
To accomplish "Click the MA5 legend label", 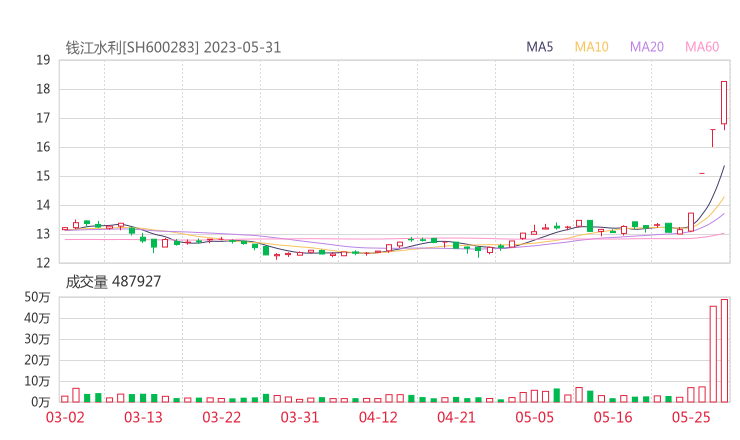I will [x=539, y=47].
